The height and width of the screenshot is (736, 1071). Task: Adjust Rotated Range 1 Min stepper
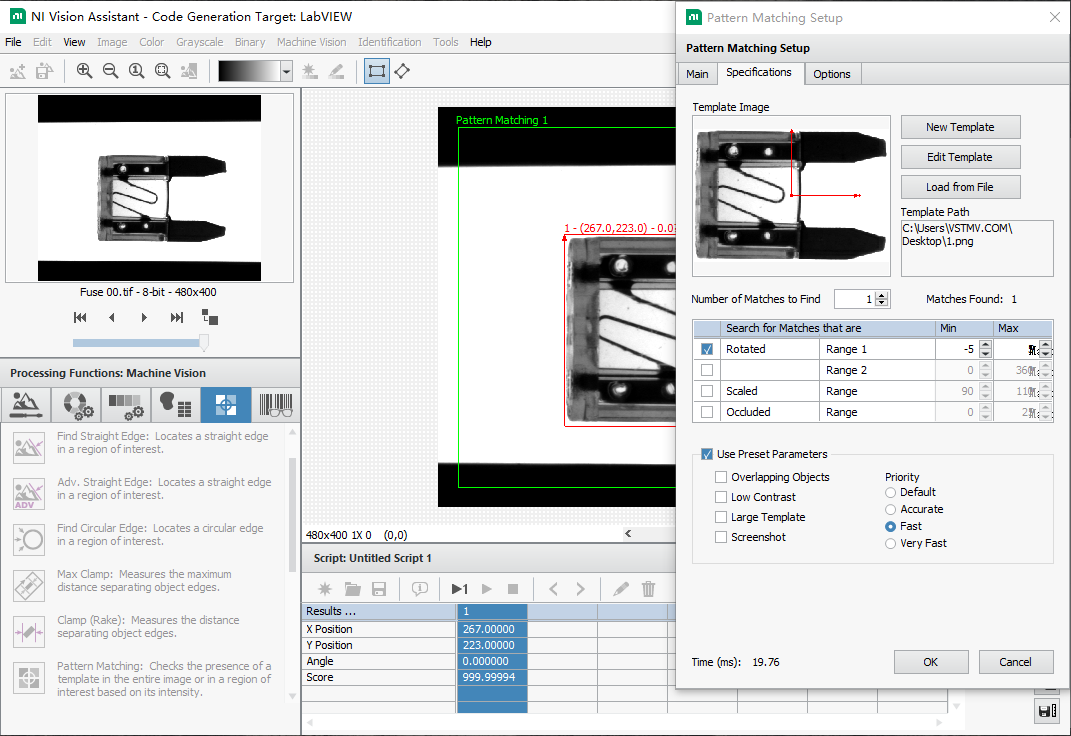coord(985,349)
